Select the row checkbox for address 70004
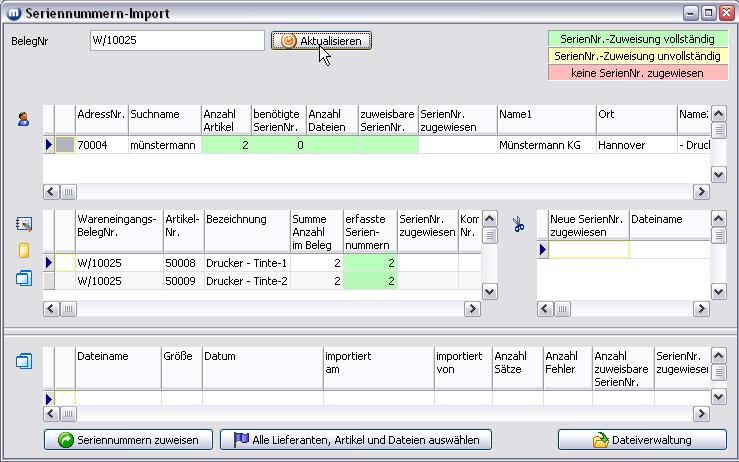Screen dimensions: 739x462 (64, 145)
